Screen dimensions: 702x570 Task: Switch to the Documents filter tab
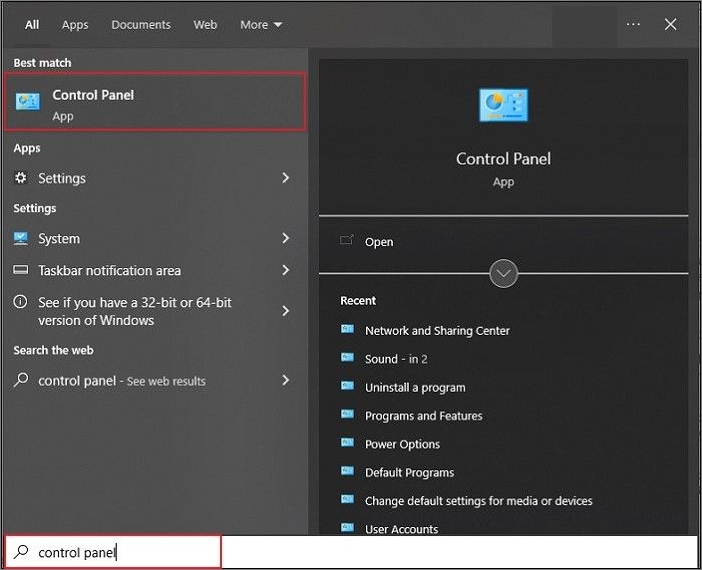coord(141,25)
